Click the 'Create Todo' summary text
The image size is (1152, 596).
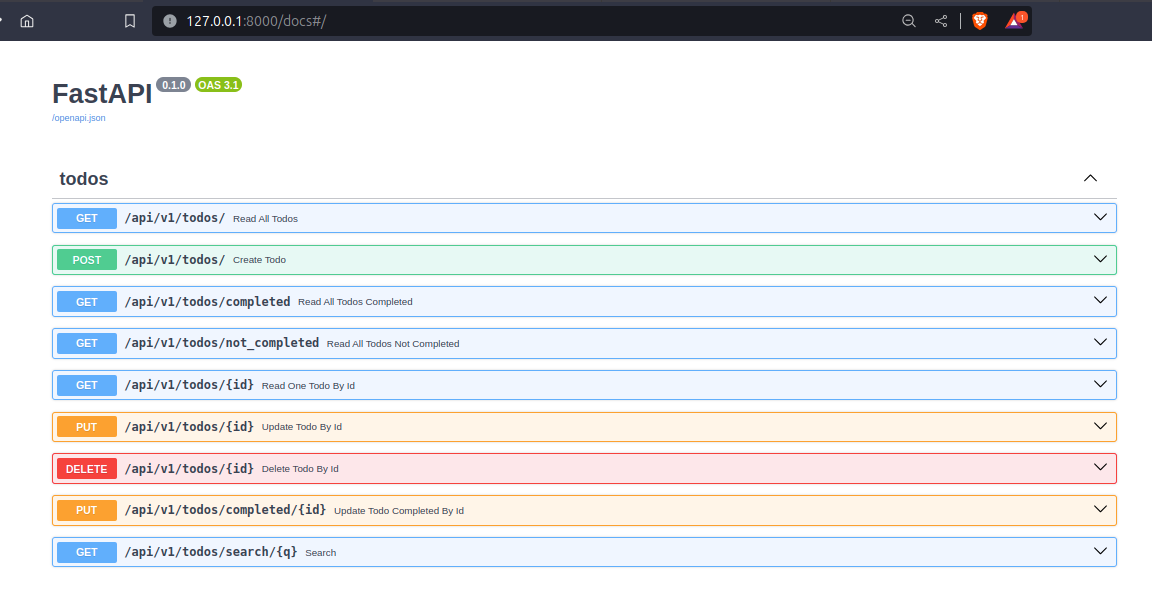(259, 260)
